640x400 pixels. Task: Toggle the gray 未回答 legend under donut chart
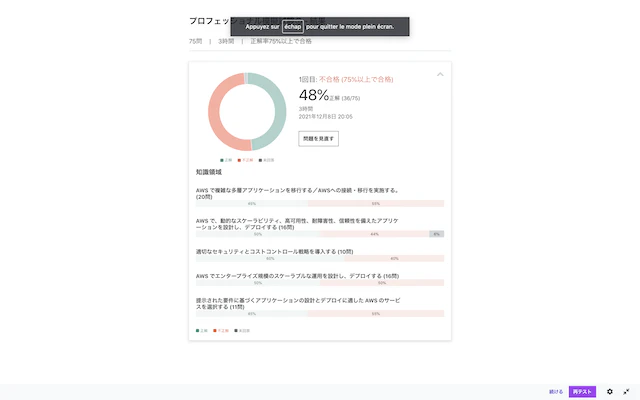(267, 160)
